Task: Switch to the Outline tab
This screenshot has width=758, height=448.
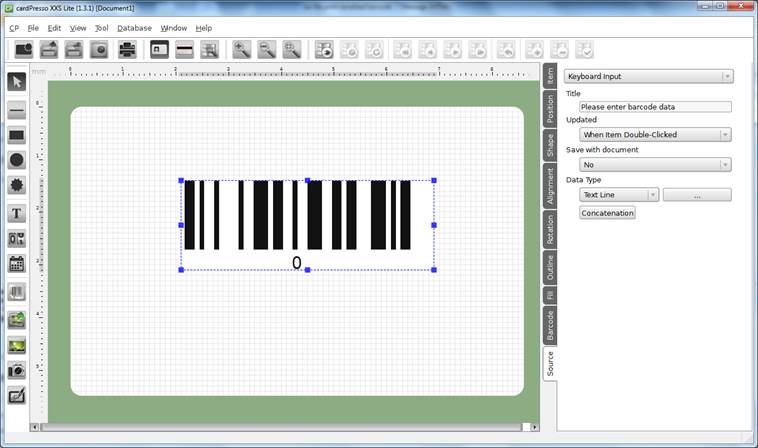Action: [550, 267]
